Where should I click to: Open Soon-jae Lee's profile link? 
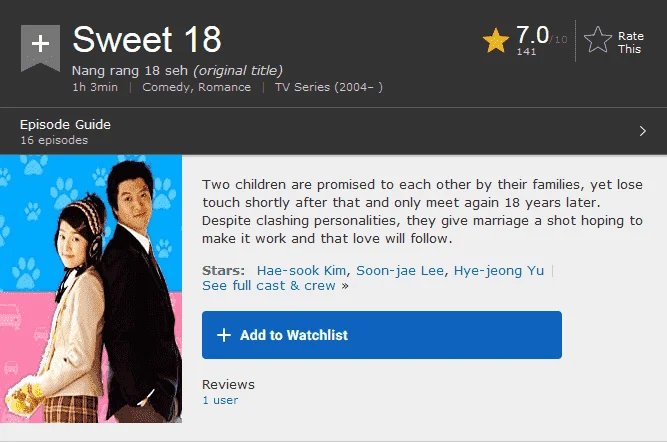click(400, 271)
